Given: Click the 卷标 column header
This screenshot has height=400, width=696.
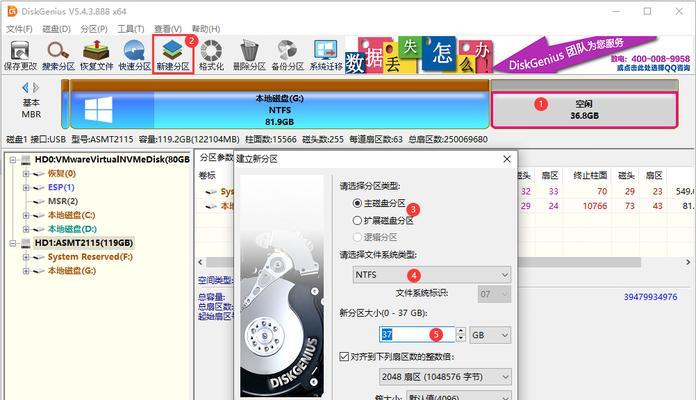Looking at the screenshot, I should pyautogui.click(x=207, y=175).
